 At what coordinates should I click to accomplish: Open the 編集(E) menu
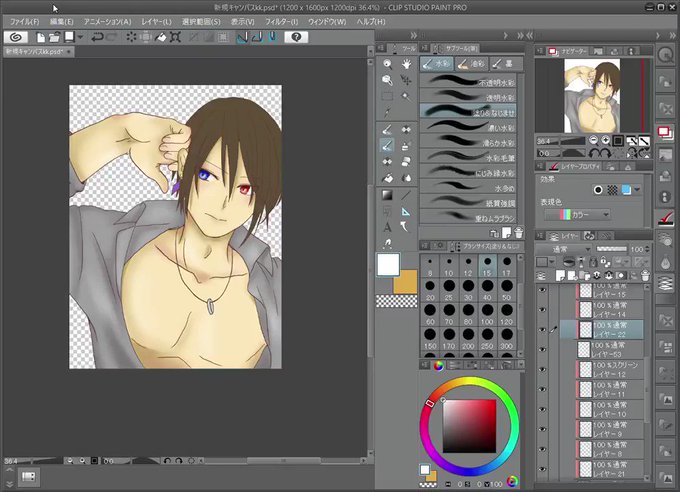tap(62, 21)
